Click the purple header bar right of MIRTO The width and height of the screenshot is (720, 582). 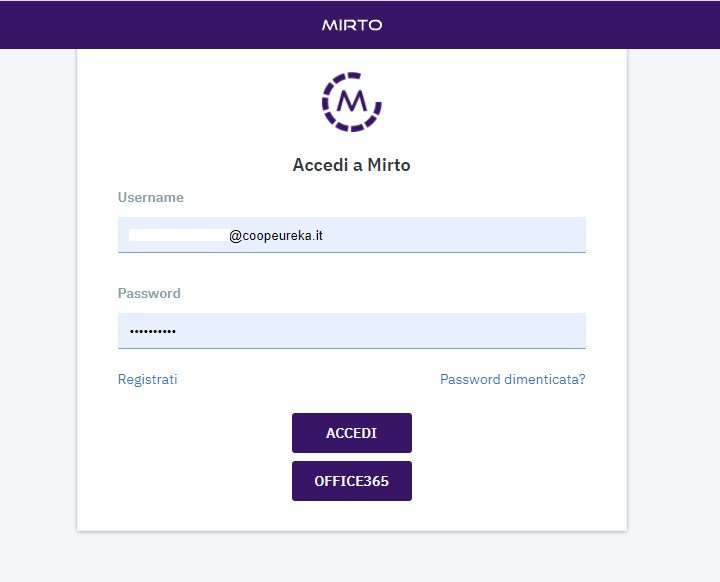pos(550,25)
